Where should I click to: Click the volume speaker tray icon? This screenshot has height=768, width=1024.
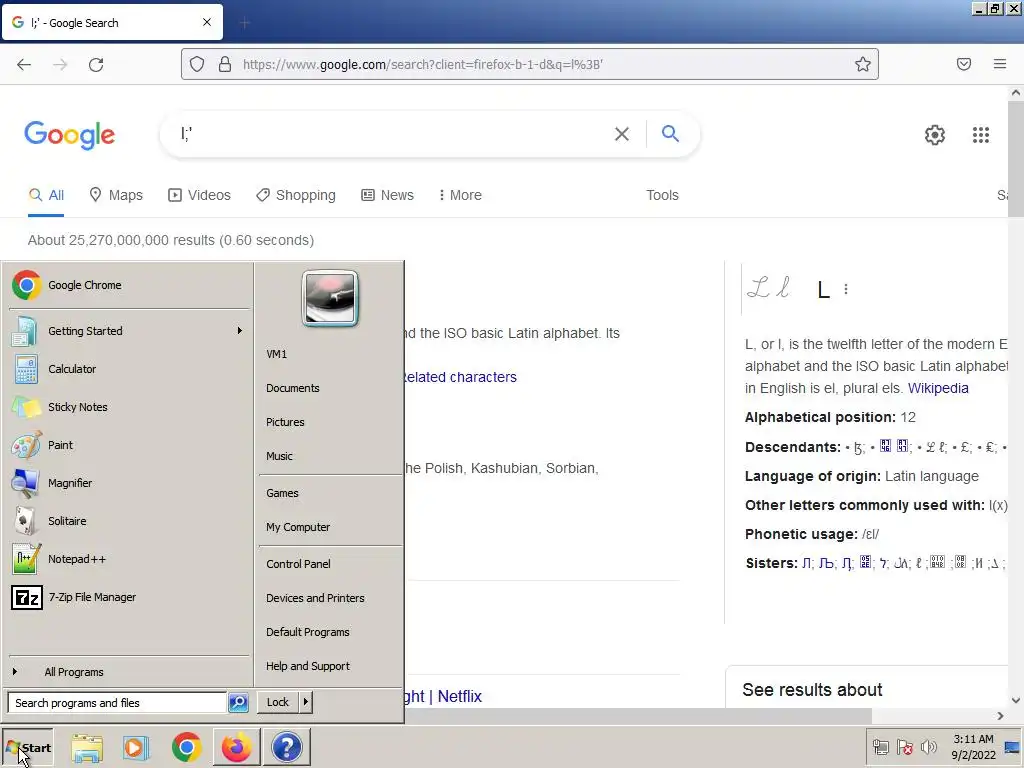(x=928, y=747)
